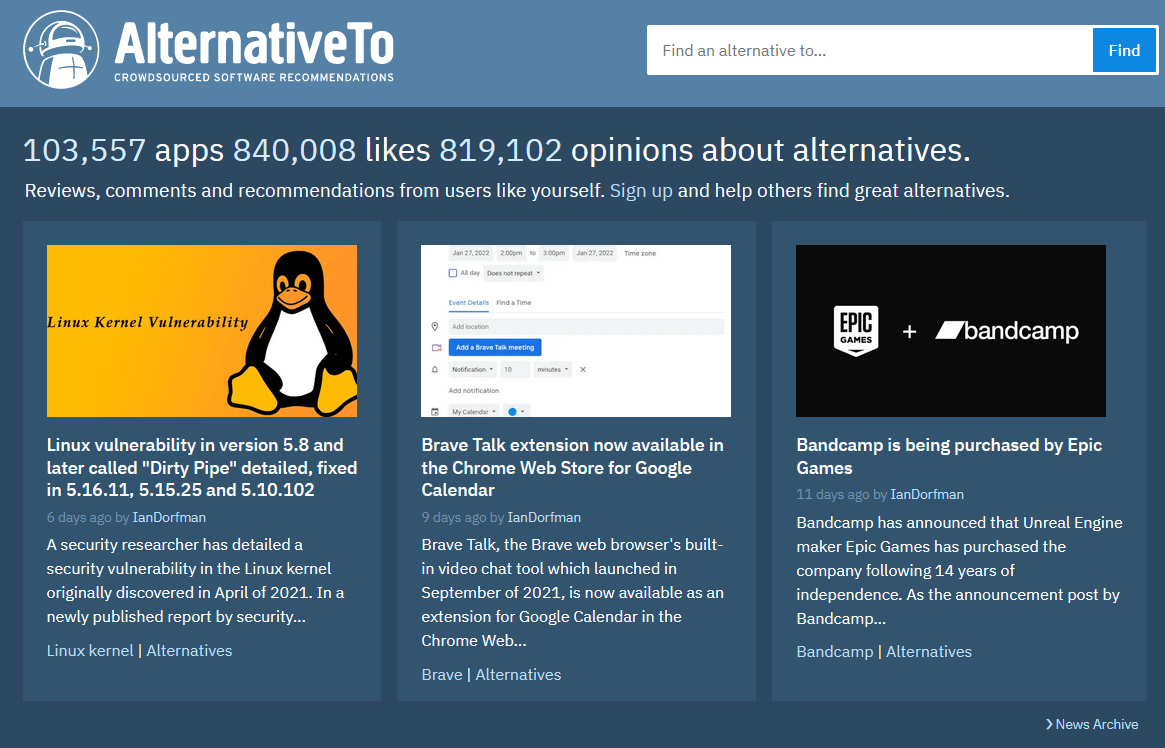Click the 'Bandcamp has announced that Unreal Engine' excerpt
Viewport: 1165px width, 748px height.
click(959, 570)
